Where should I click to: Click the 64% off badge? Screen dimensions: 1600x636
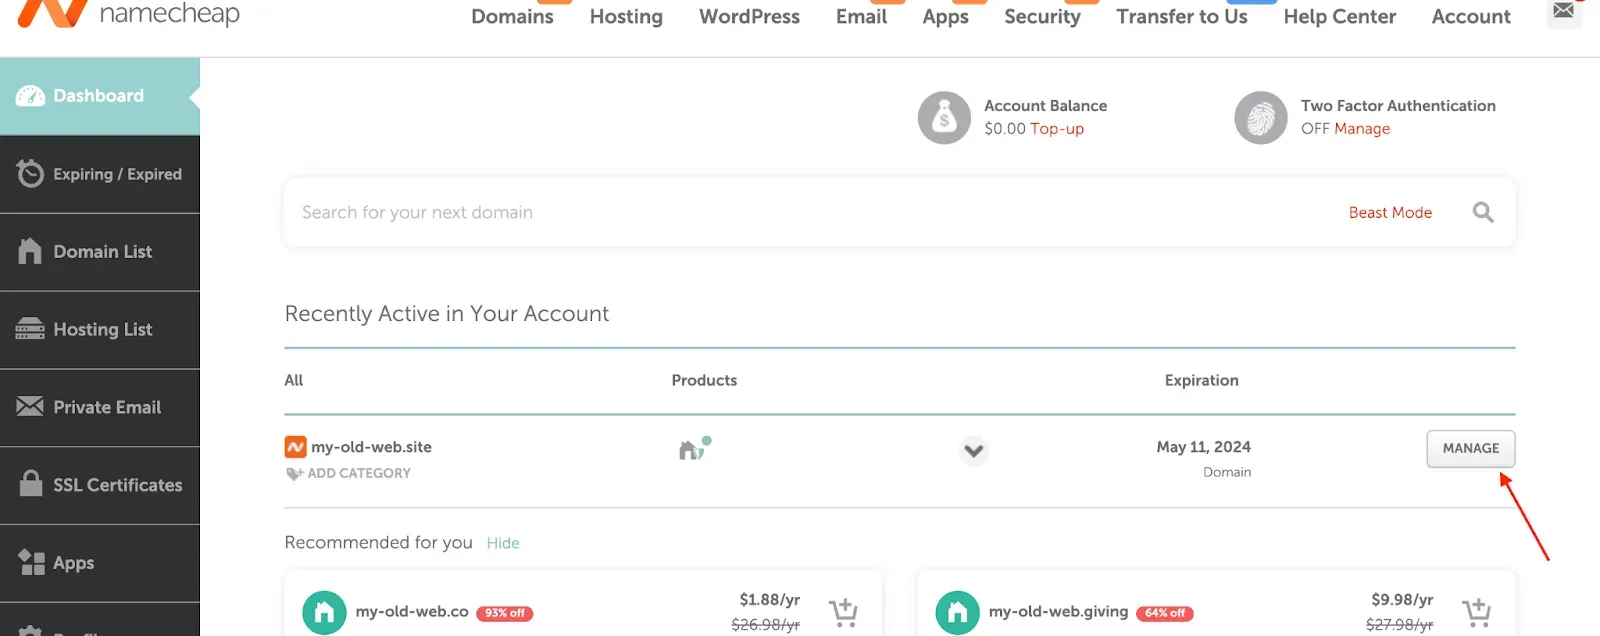(x=1164, y=613)
